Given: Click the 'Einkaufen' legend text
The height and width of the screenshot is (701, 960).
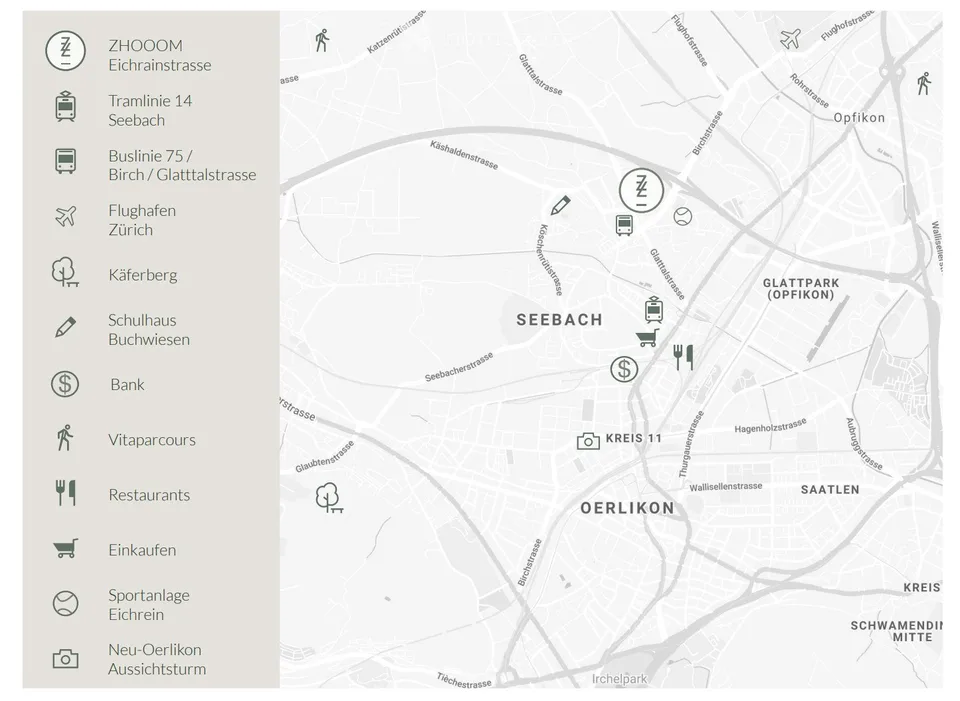Looking at the screenshot, I should (142, 550).
